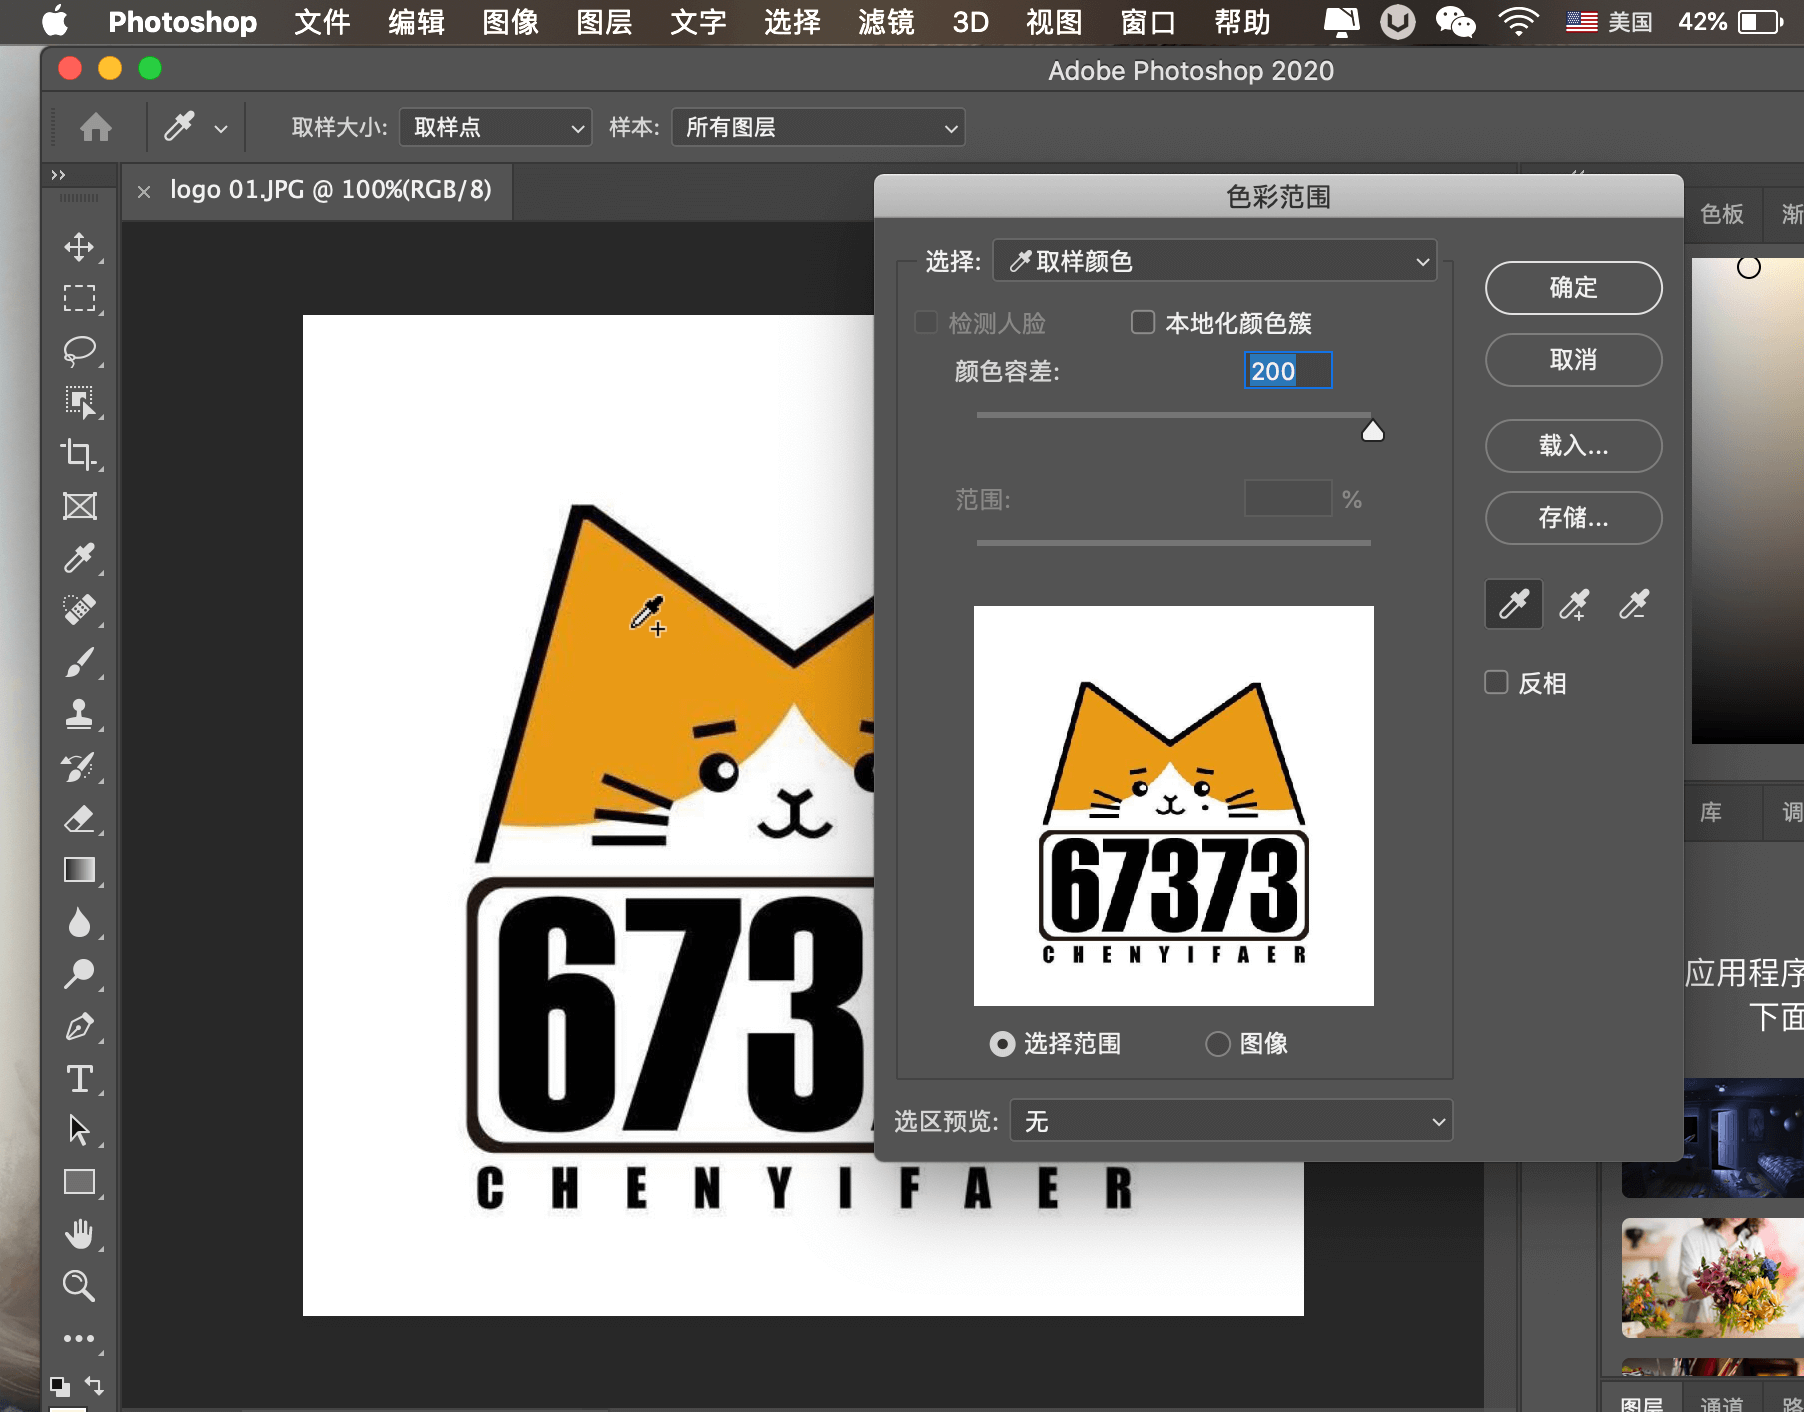The width and height of the screenshot is (1804, 1412).
Task: Select the Gradient tool
Action: 79,870
